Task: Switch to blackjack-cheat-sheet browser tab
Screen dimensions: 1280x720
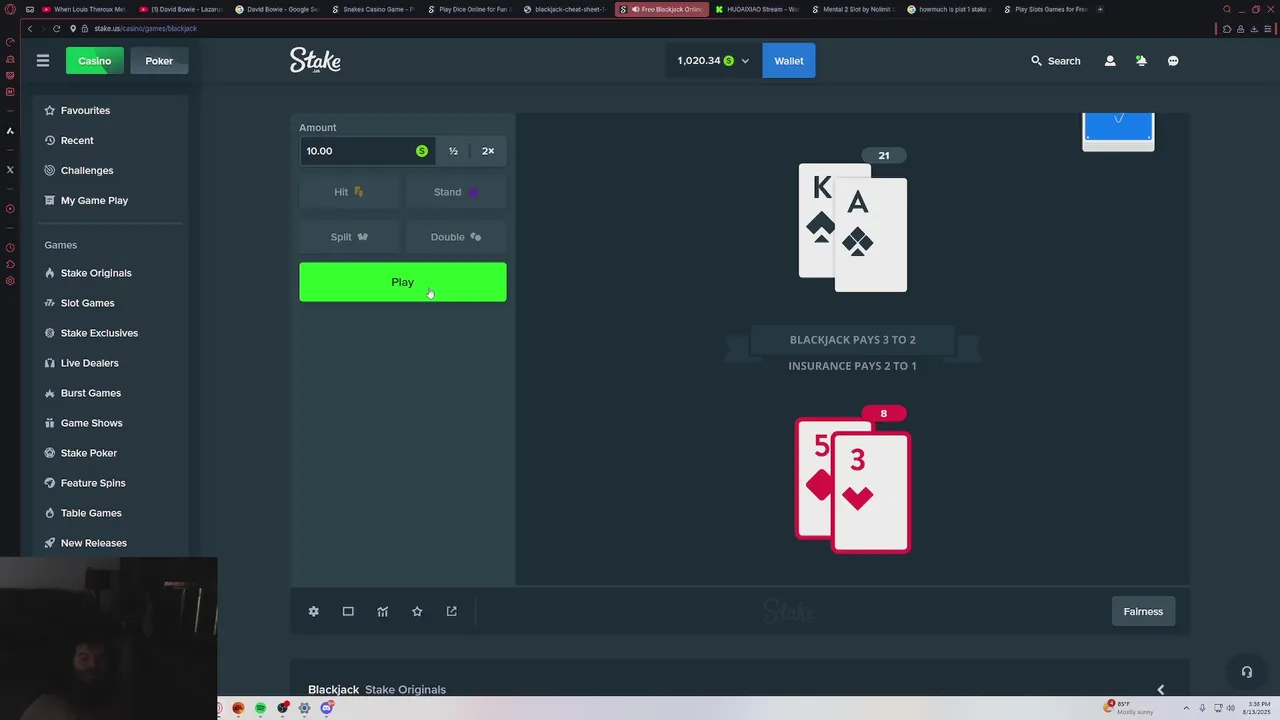Action: pos(565,9)
